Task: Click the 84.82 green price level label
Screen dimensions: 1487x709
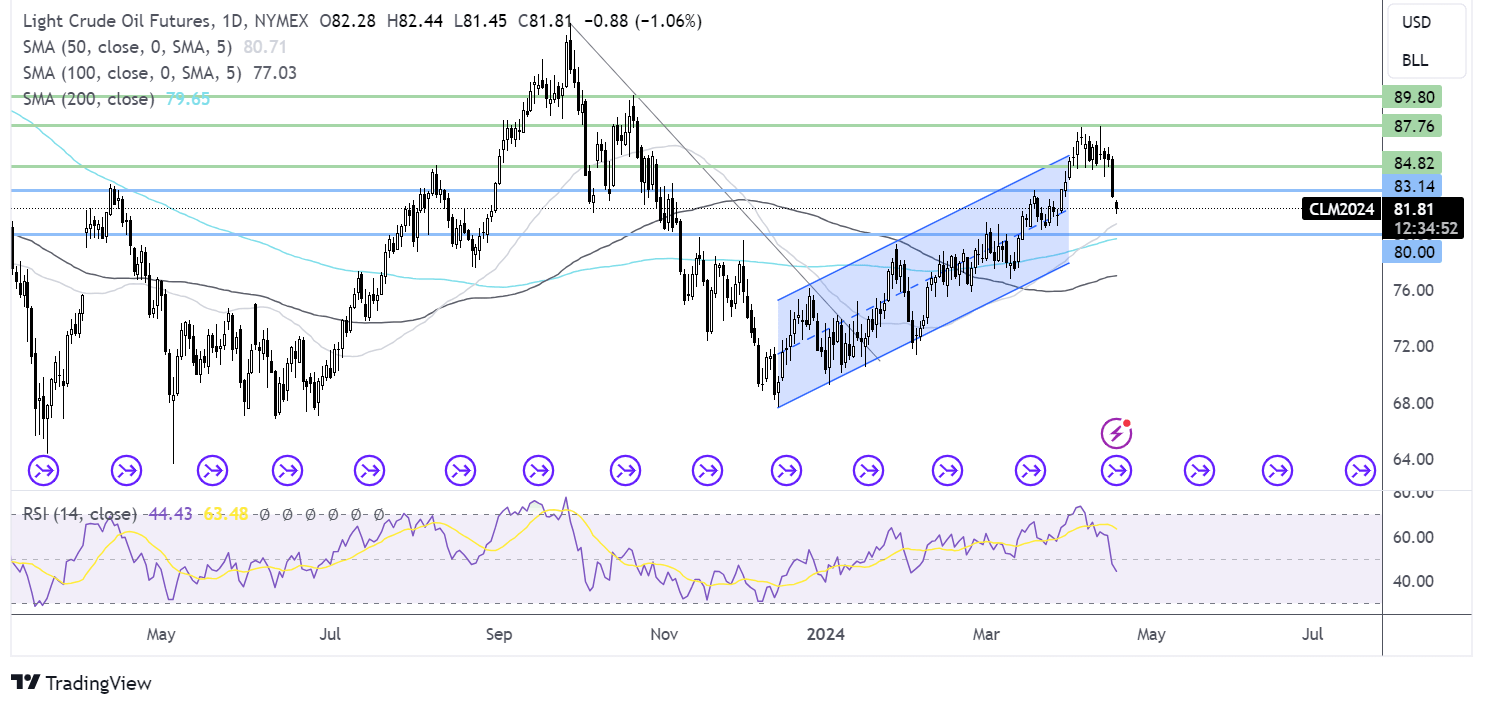Action: (x=1414, y=163)
